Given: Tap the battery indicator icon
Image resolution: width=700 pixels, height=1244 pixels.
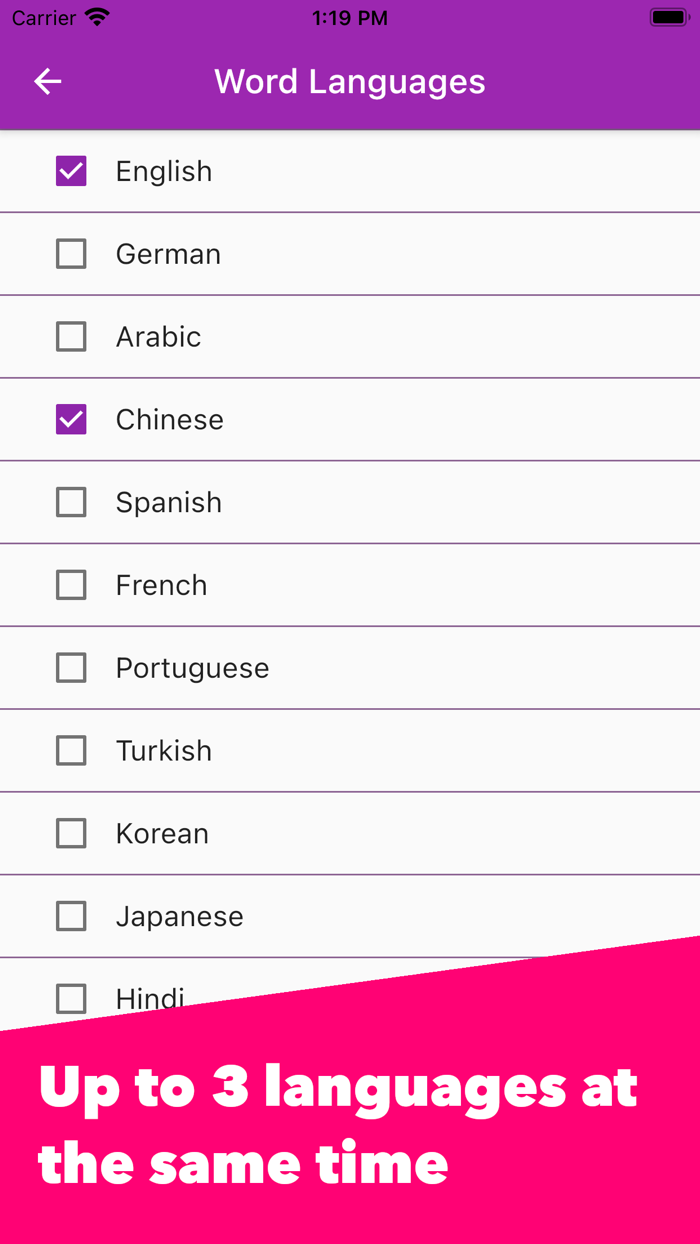Looking at the screenshot, I should [668, 18].
